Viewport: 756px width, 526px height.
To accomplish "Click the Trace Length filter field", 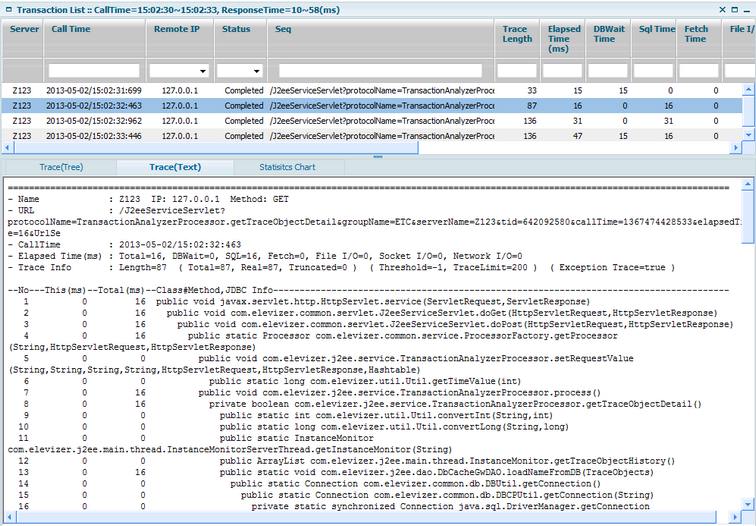I will 517,71.
